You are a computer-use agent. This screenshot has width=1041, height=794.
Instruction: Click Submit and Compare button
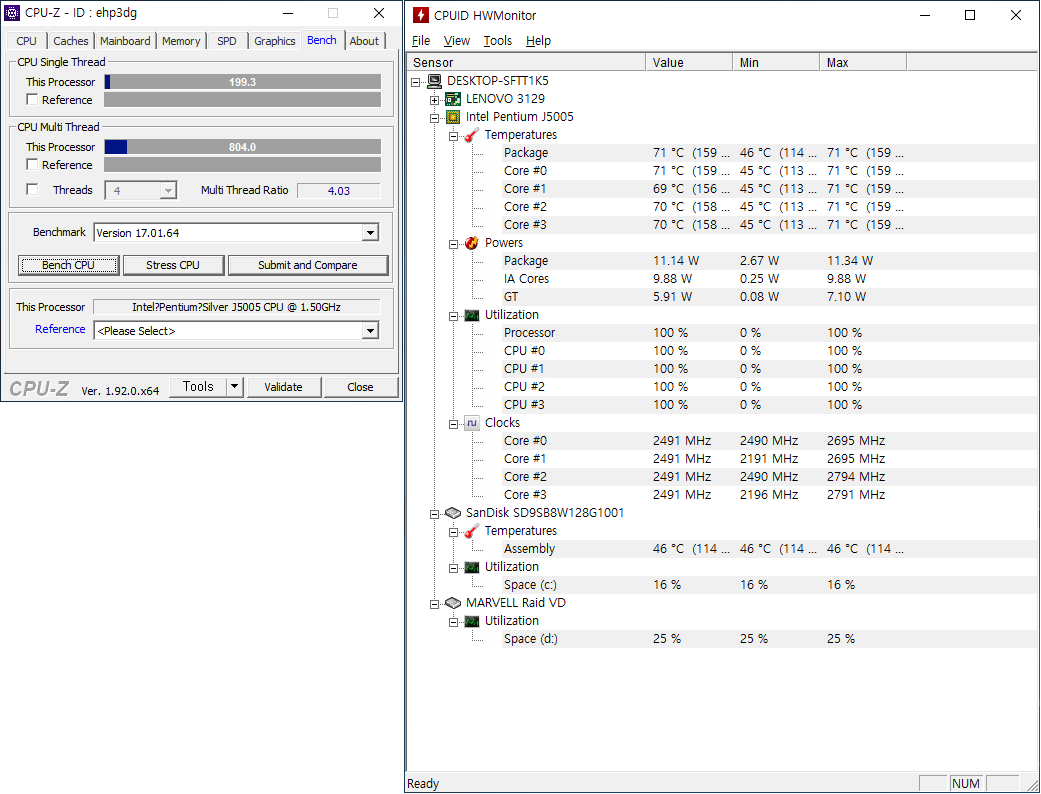[x=307, y=265]
